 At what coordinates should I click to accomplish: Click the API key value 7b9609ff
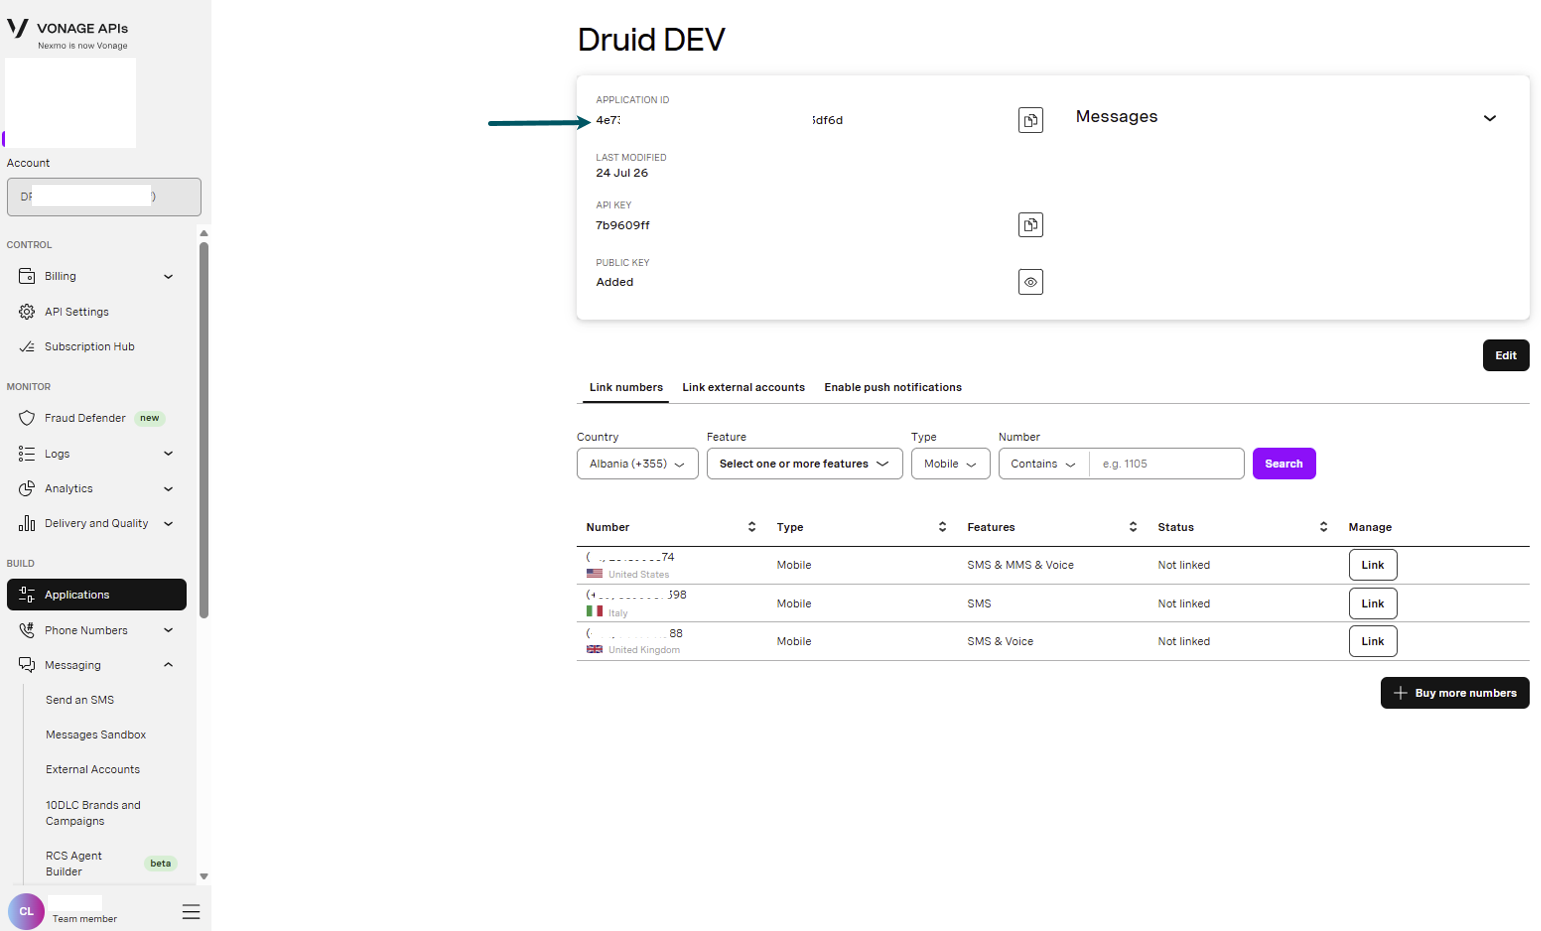(x=623, y=225)
